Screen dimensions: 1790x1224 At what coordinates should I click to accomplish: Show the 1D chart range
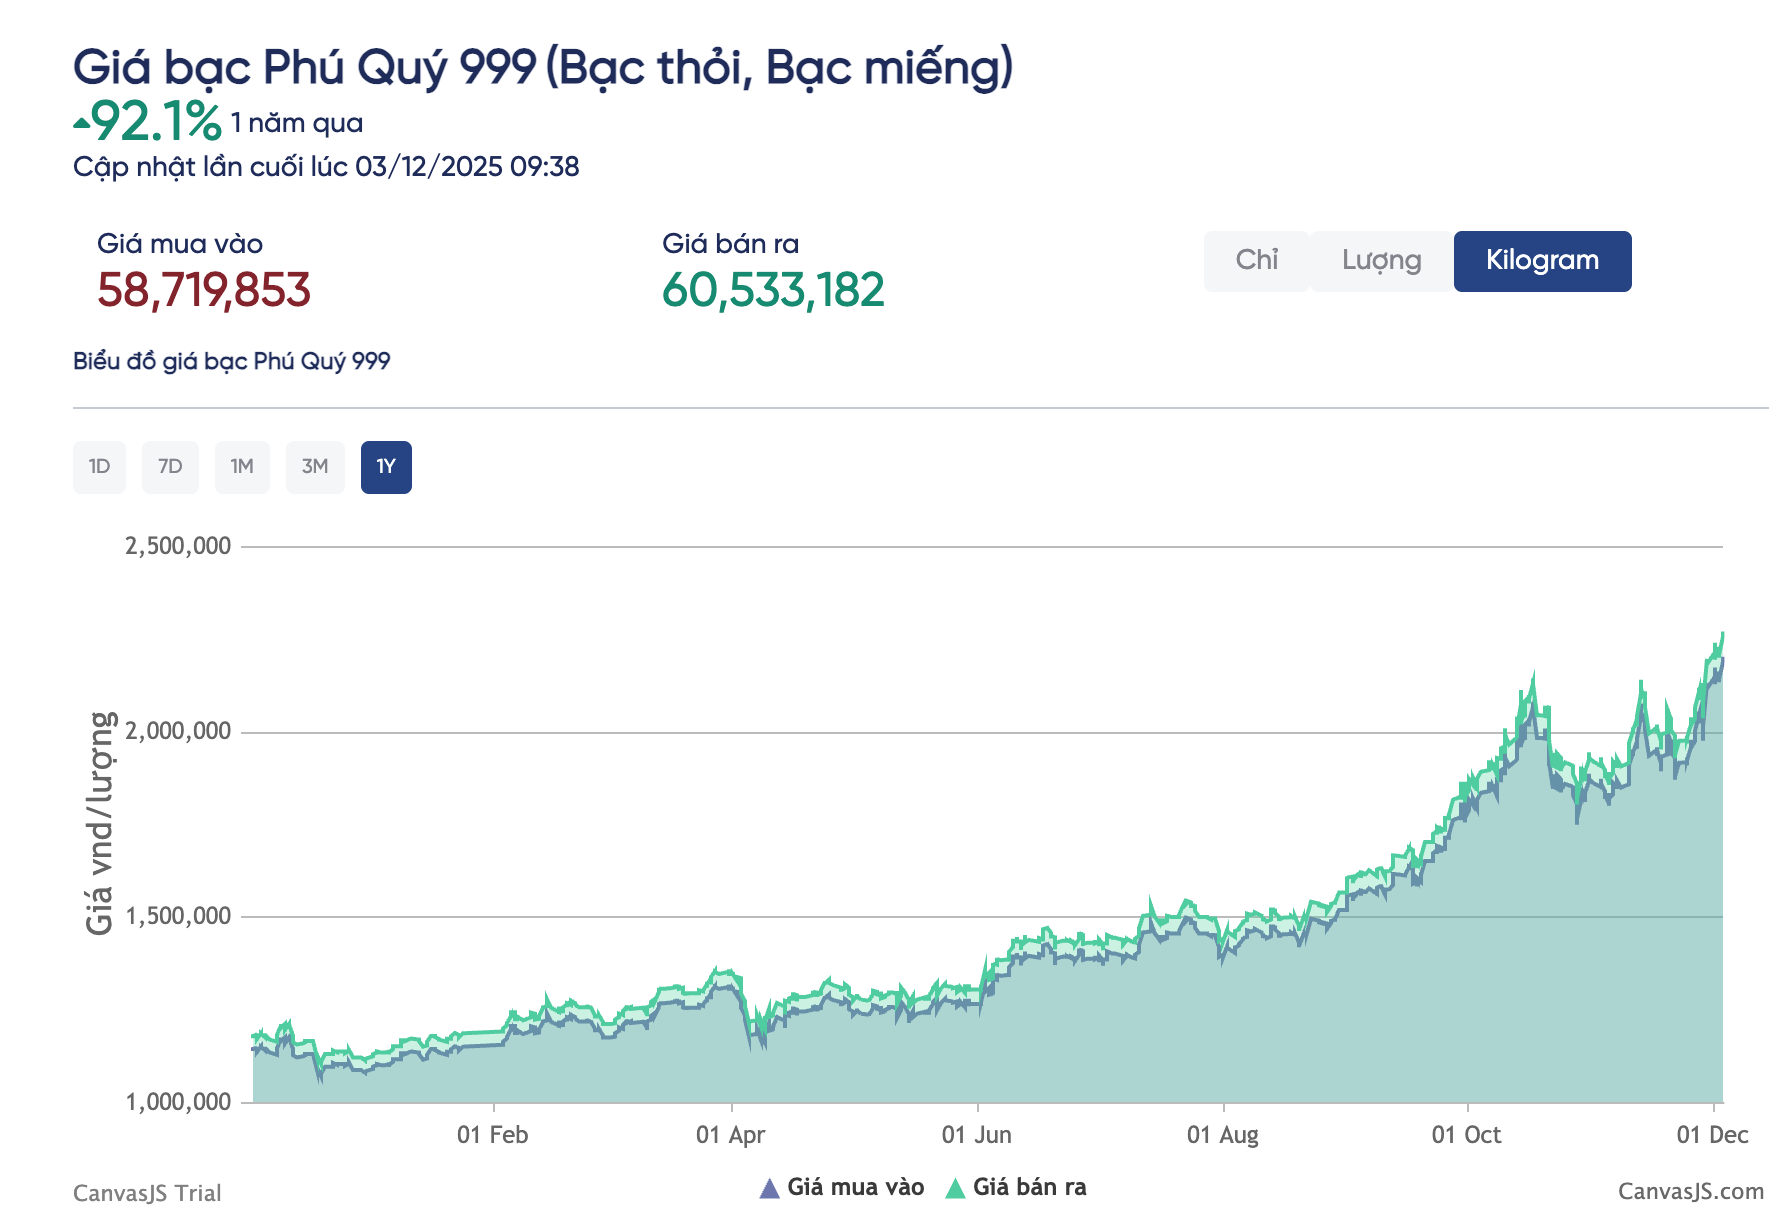99,467
